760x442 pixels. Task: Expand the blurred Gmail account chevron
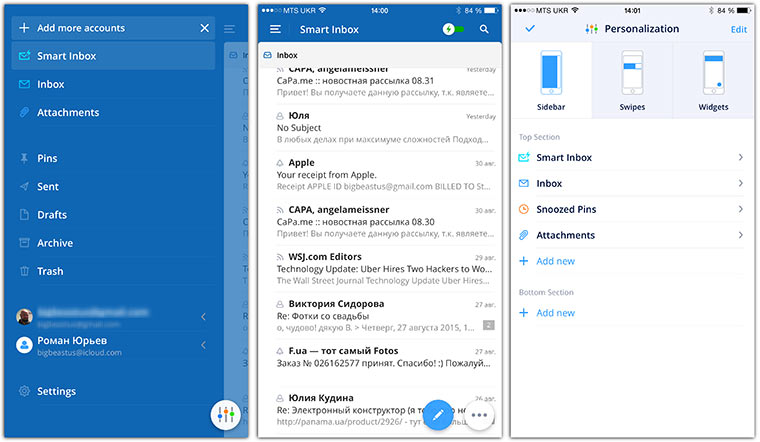pyautogui.click(x=204, y=317)
